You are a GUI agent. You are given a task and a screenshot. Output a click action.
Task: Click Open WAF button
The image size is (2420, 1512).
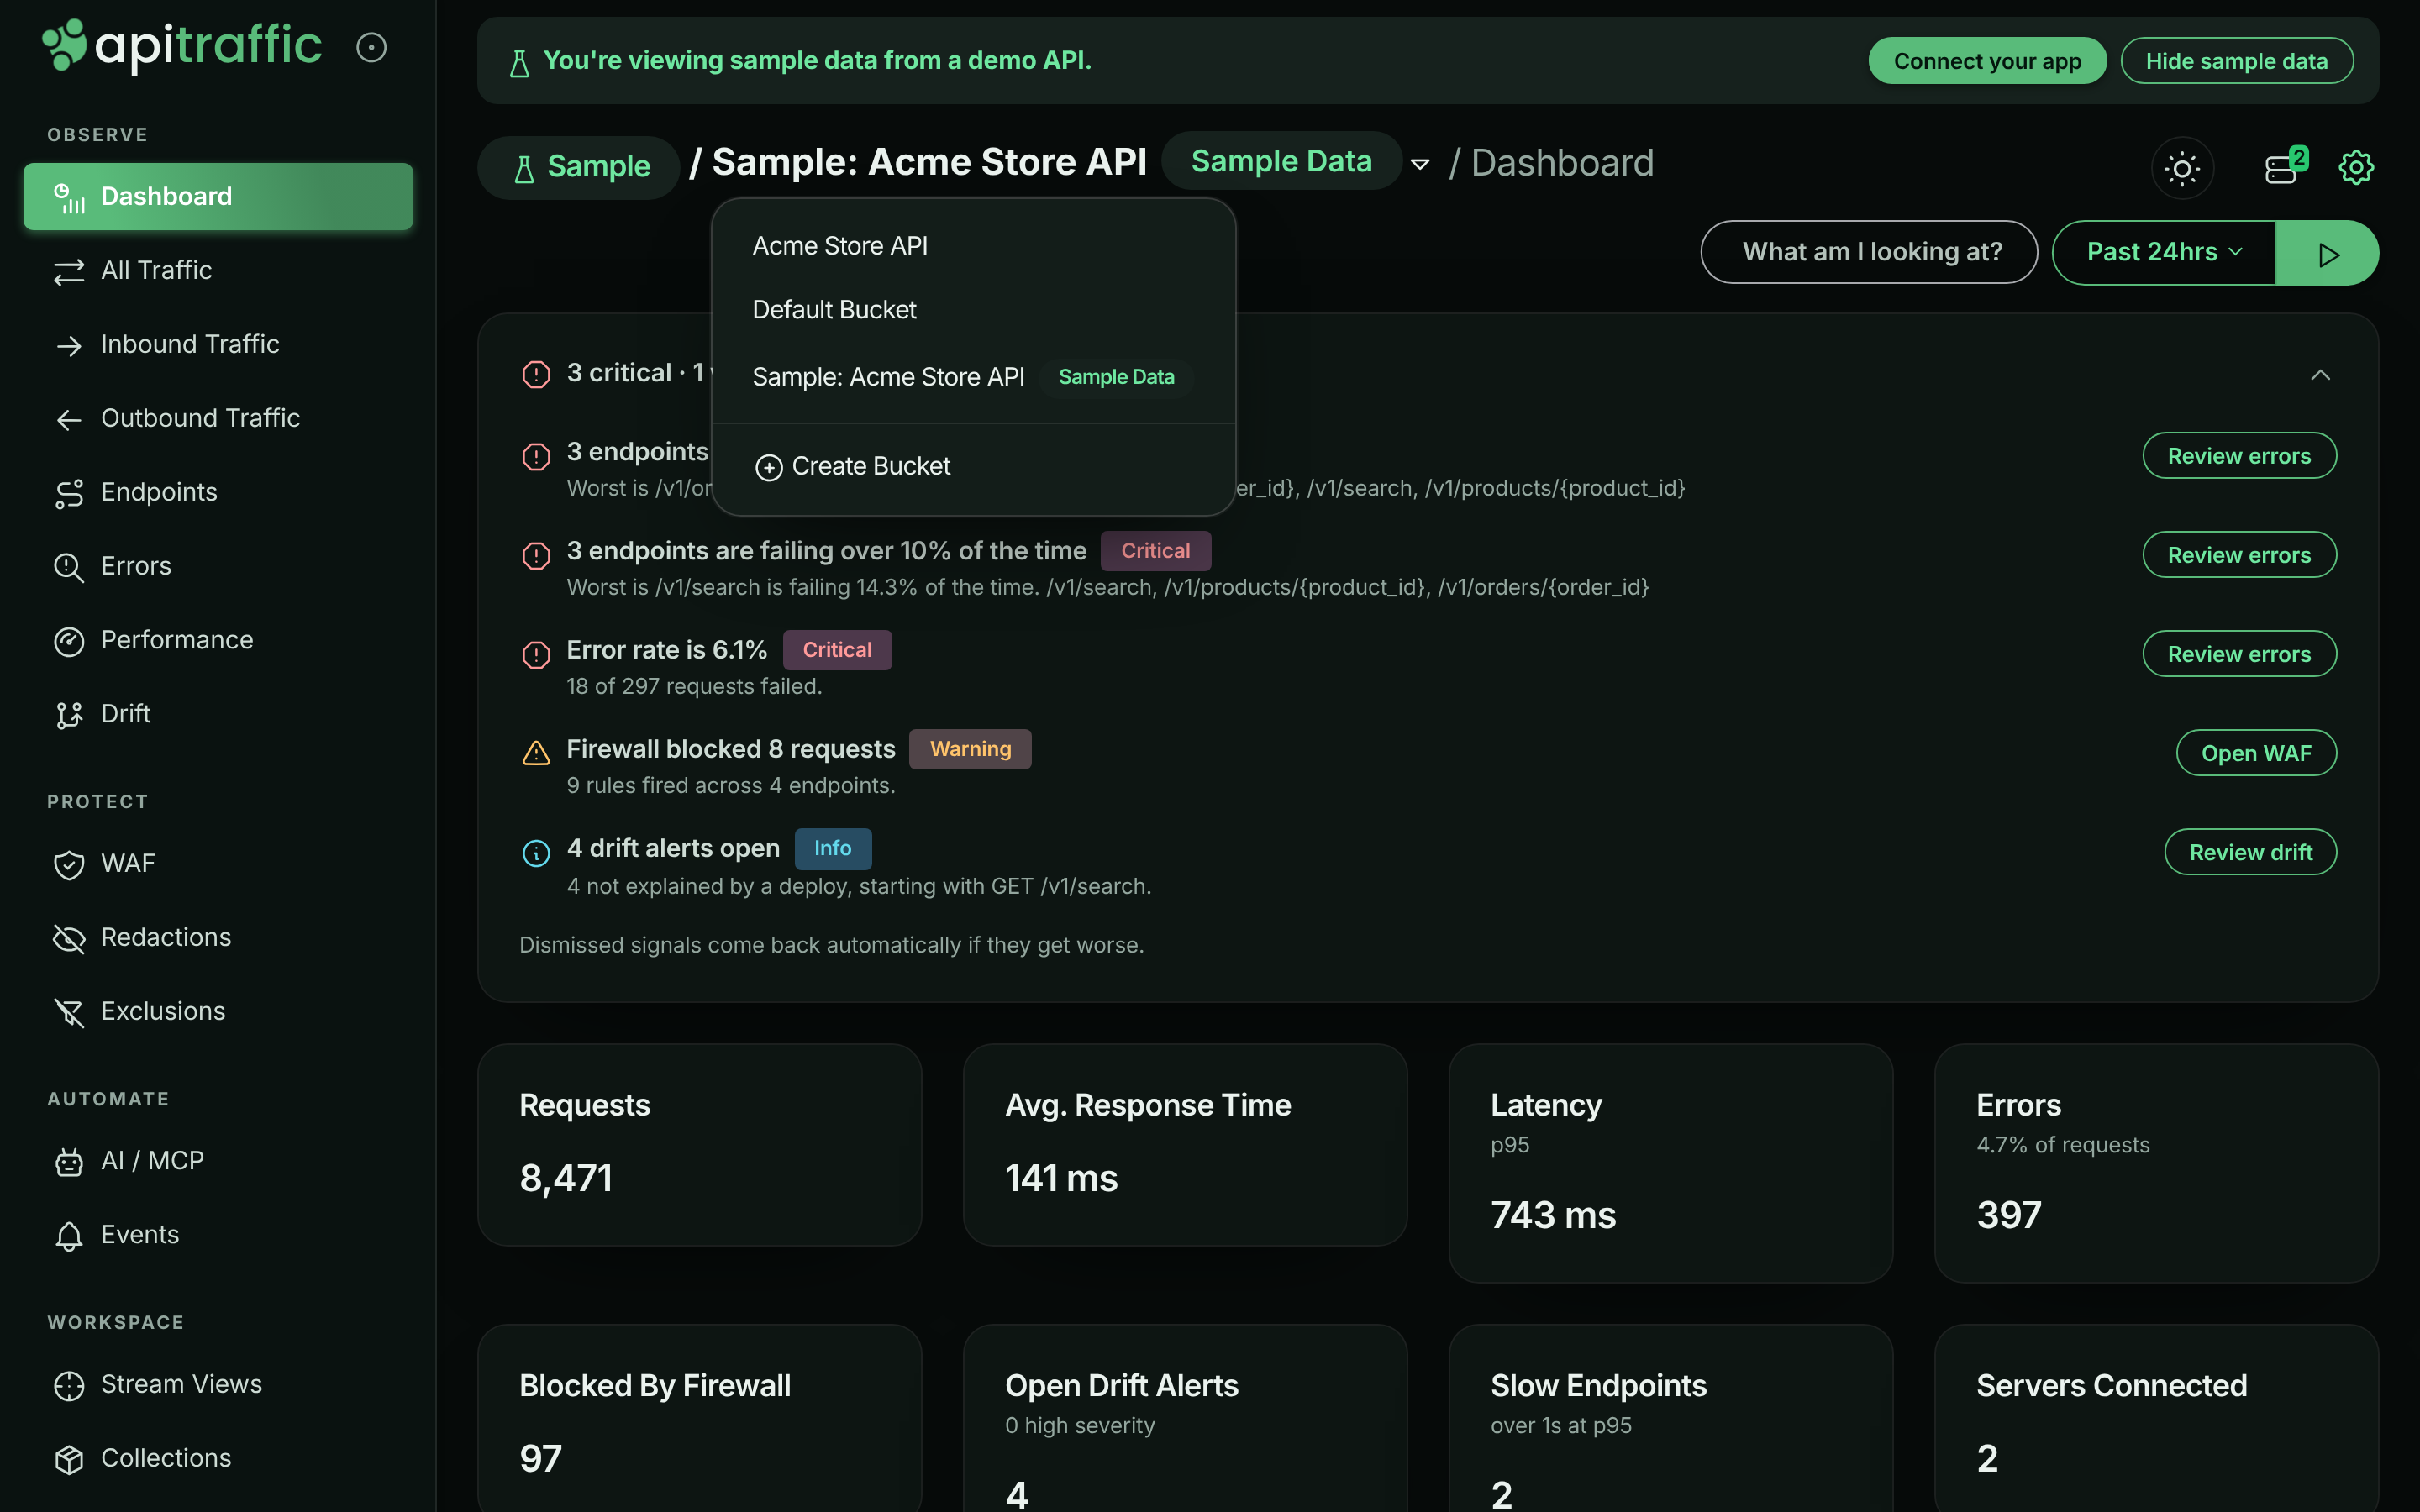(2256, 753)
